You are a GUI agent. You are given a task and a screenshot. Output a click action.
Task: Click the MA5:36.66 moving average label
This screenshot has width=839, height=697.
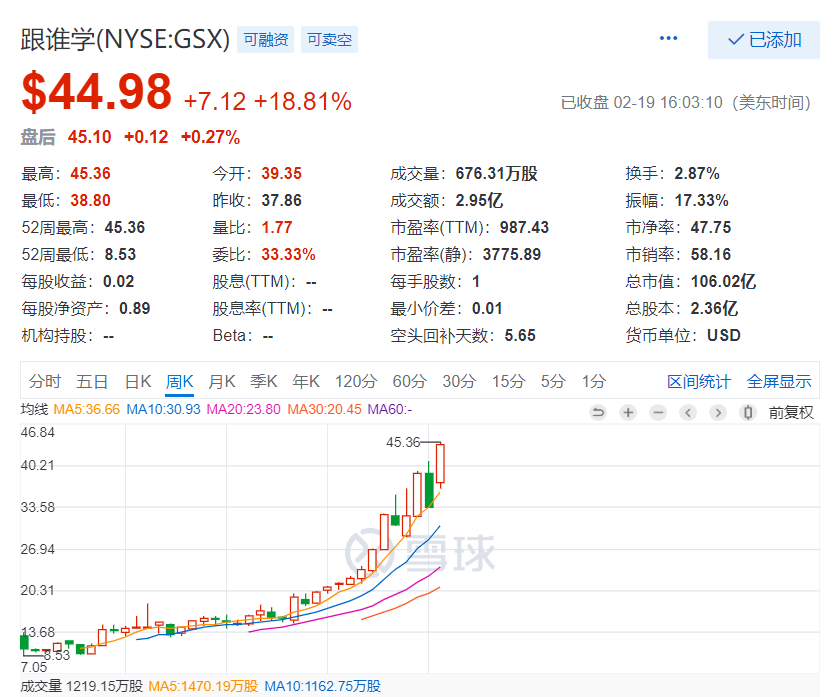coord(87,410)
